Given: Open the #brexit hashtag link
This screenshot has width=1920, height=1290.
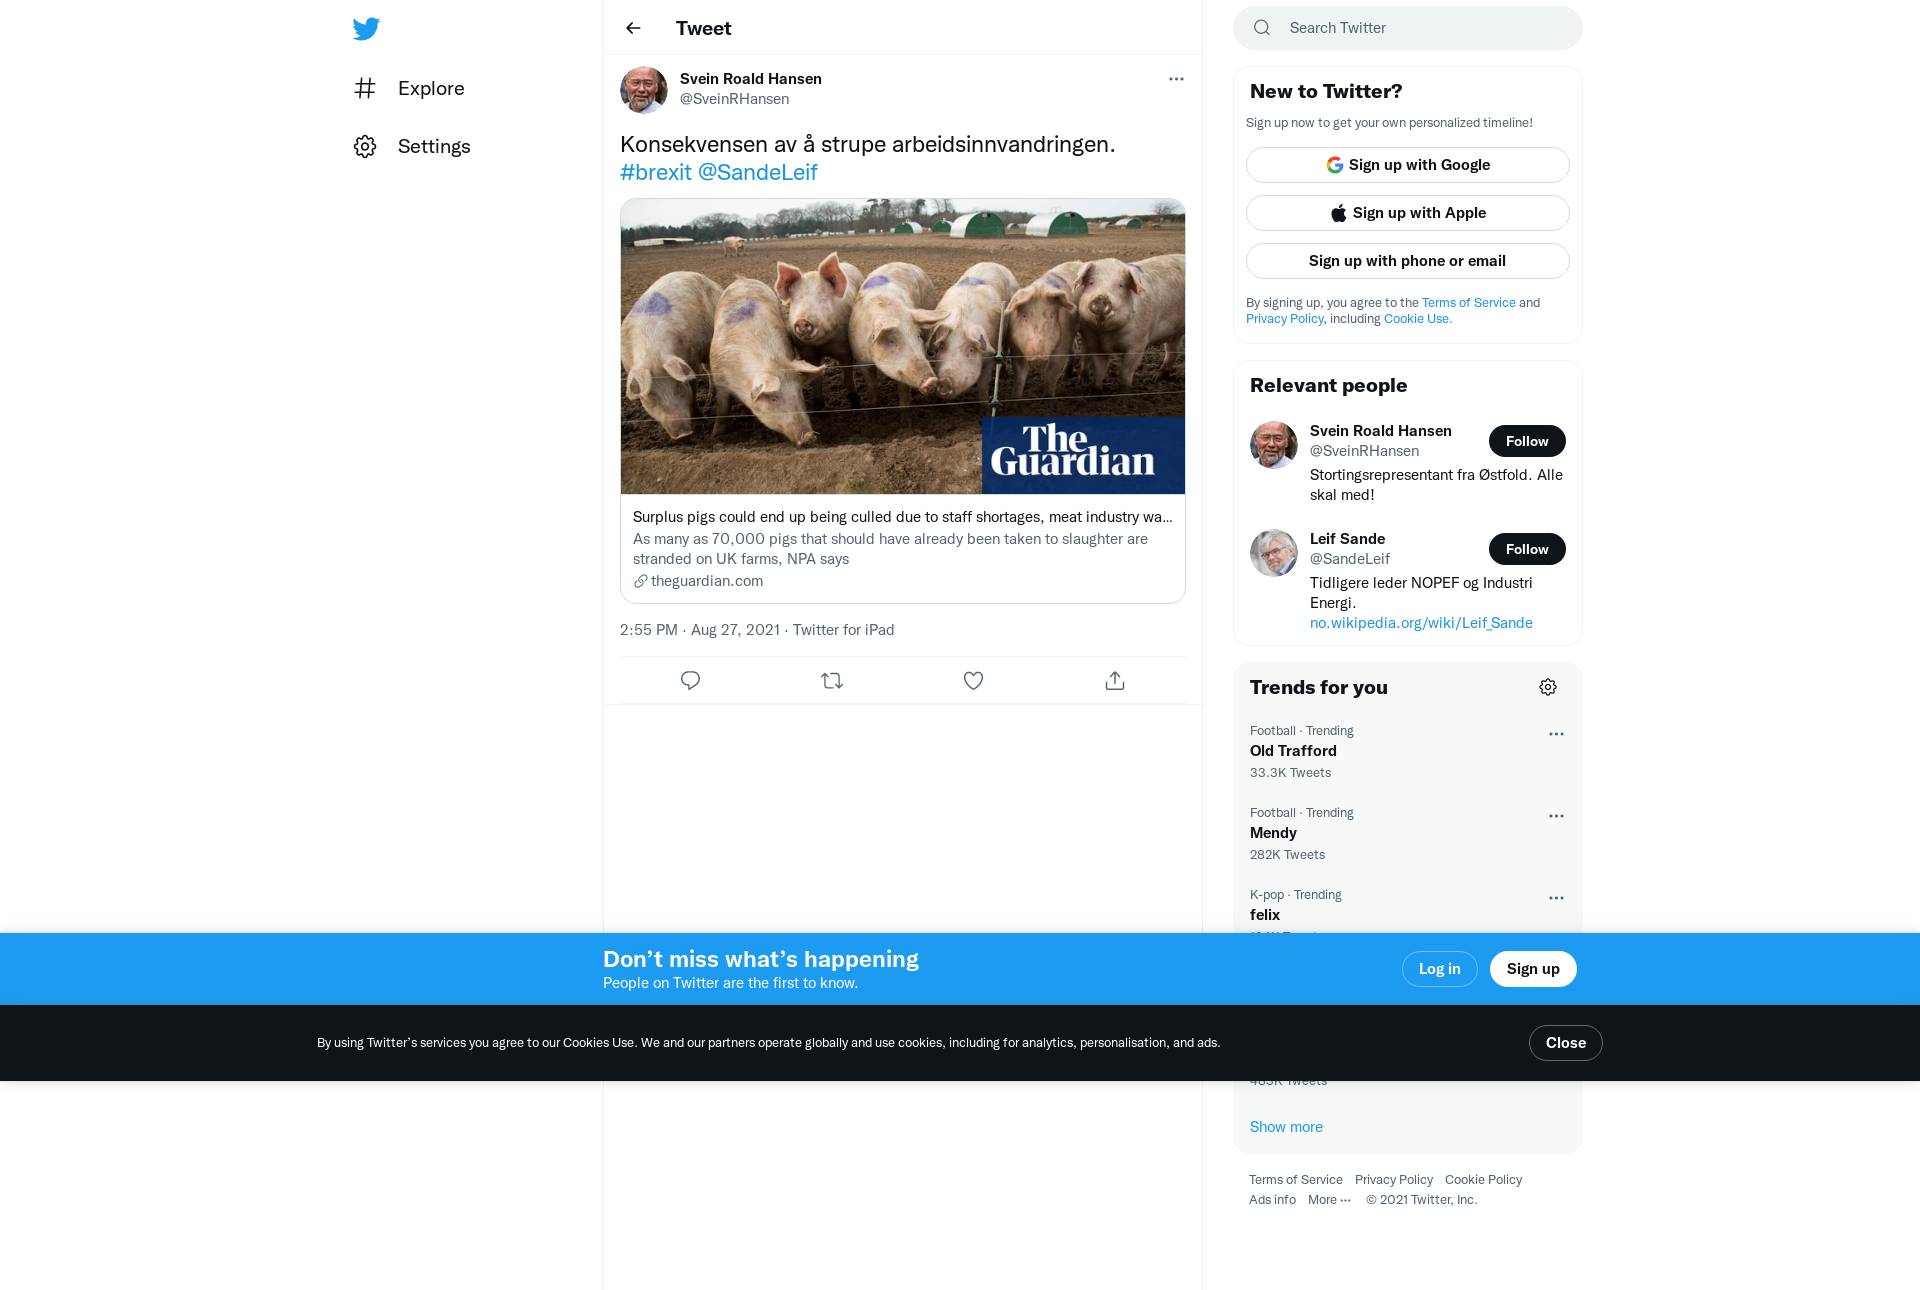Looking at the screenshot, I should pyautogui.click(x=656, y=172).
